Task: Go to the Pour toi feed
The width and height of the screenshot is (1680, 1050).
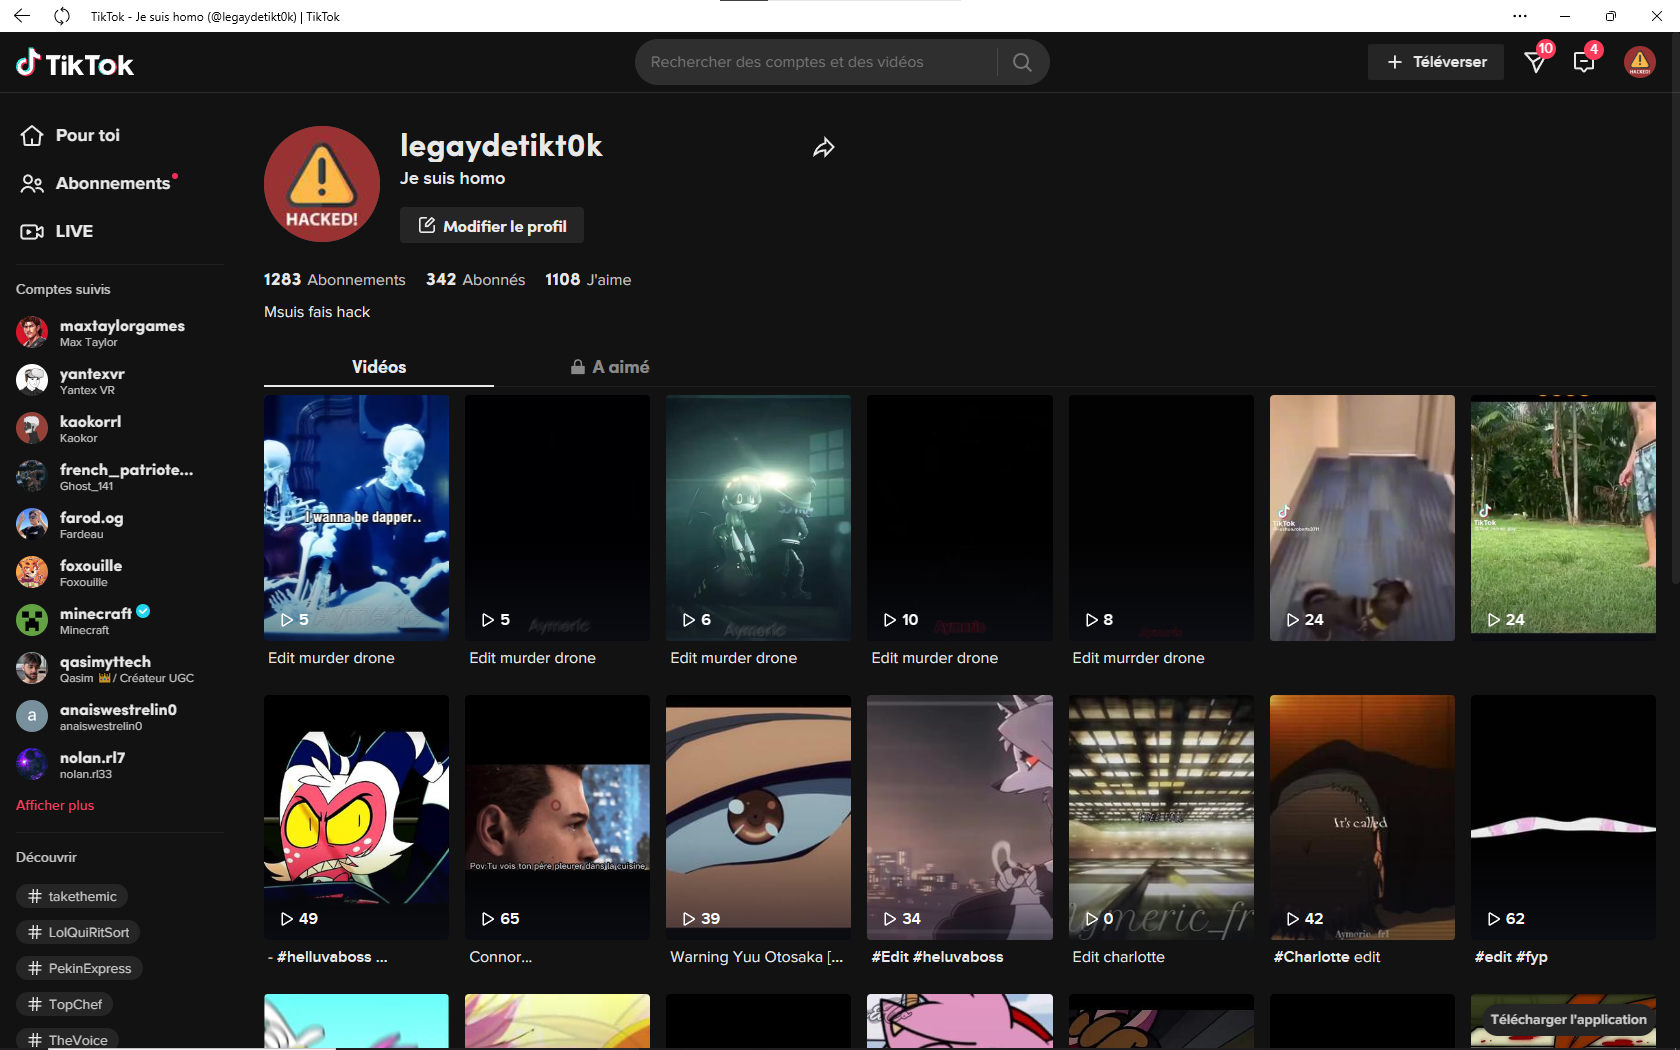Action: coord(70,135)
